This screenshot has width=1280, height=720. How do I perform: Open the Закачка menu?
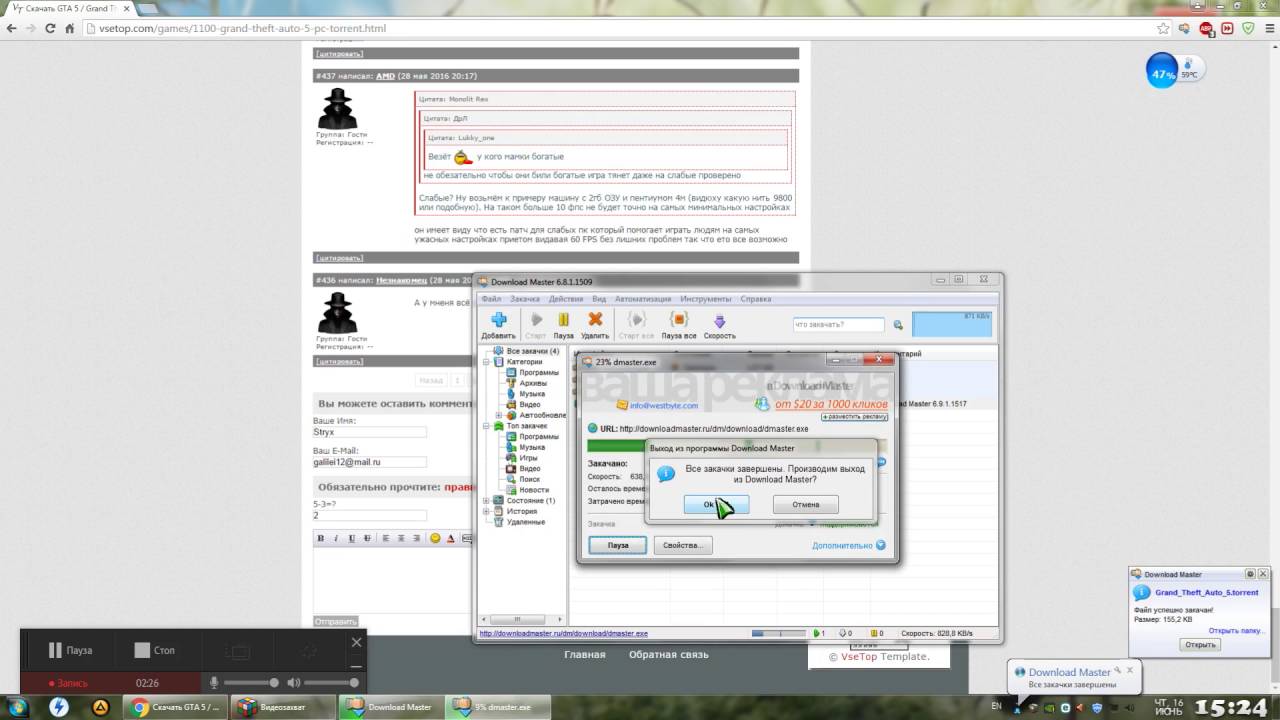coord(525,299)
